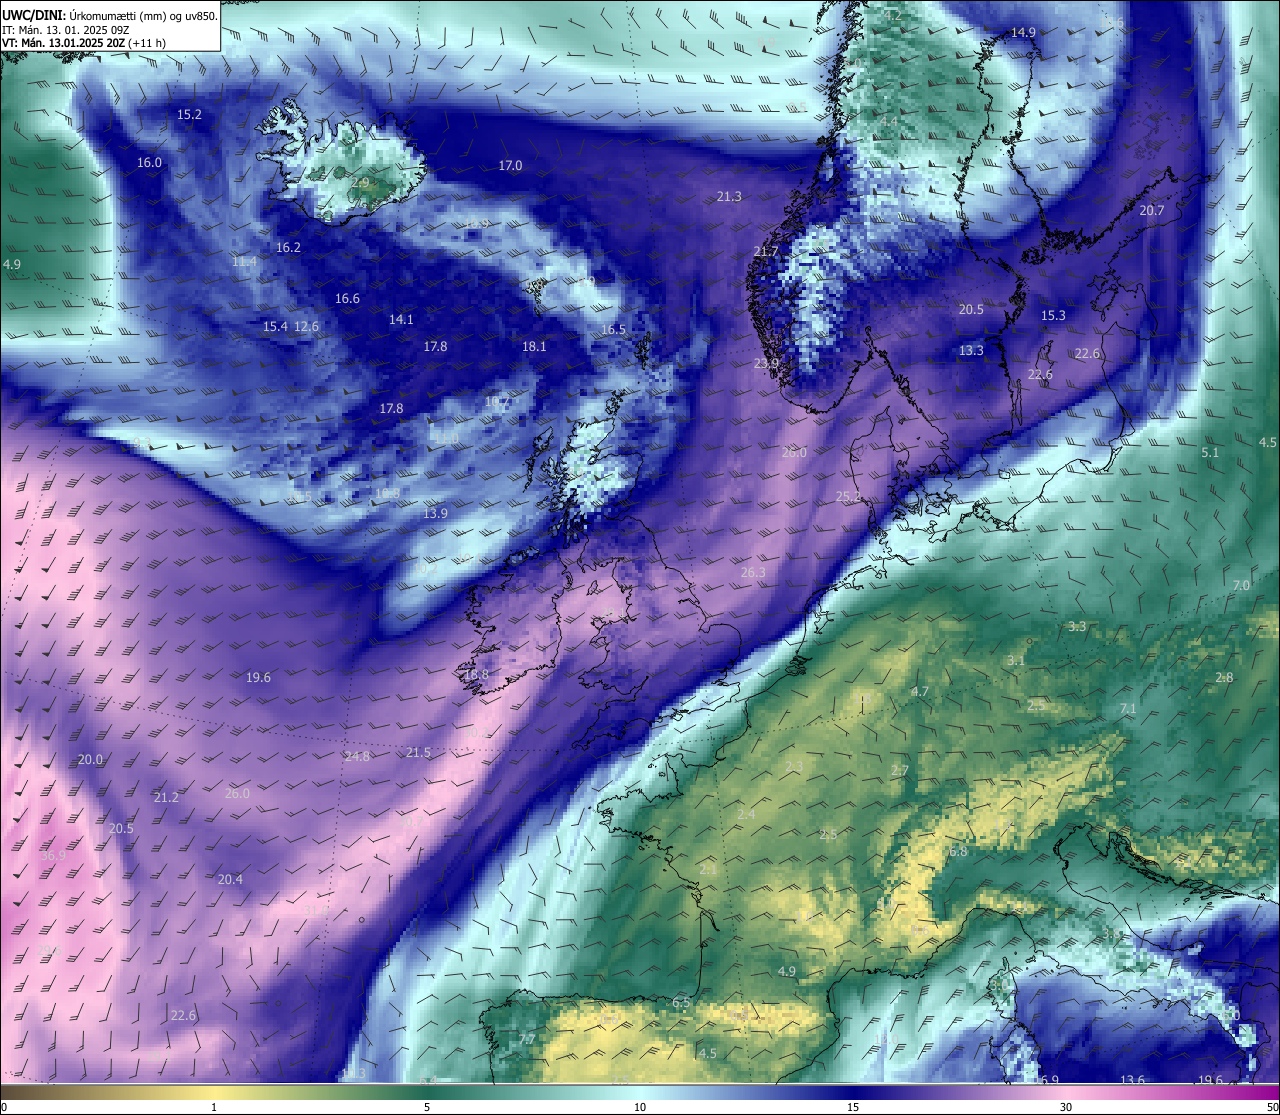
Task: Click the 0 tick label on the color scale
Action: 4,1107
